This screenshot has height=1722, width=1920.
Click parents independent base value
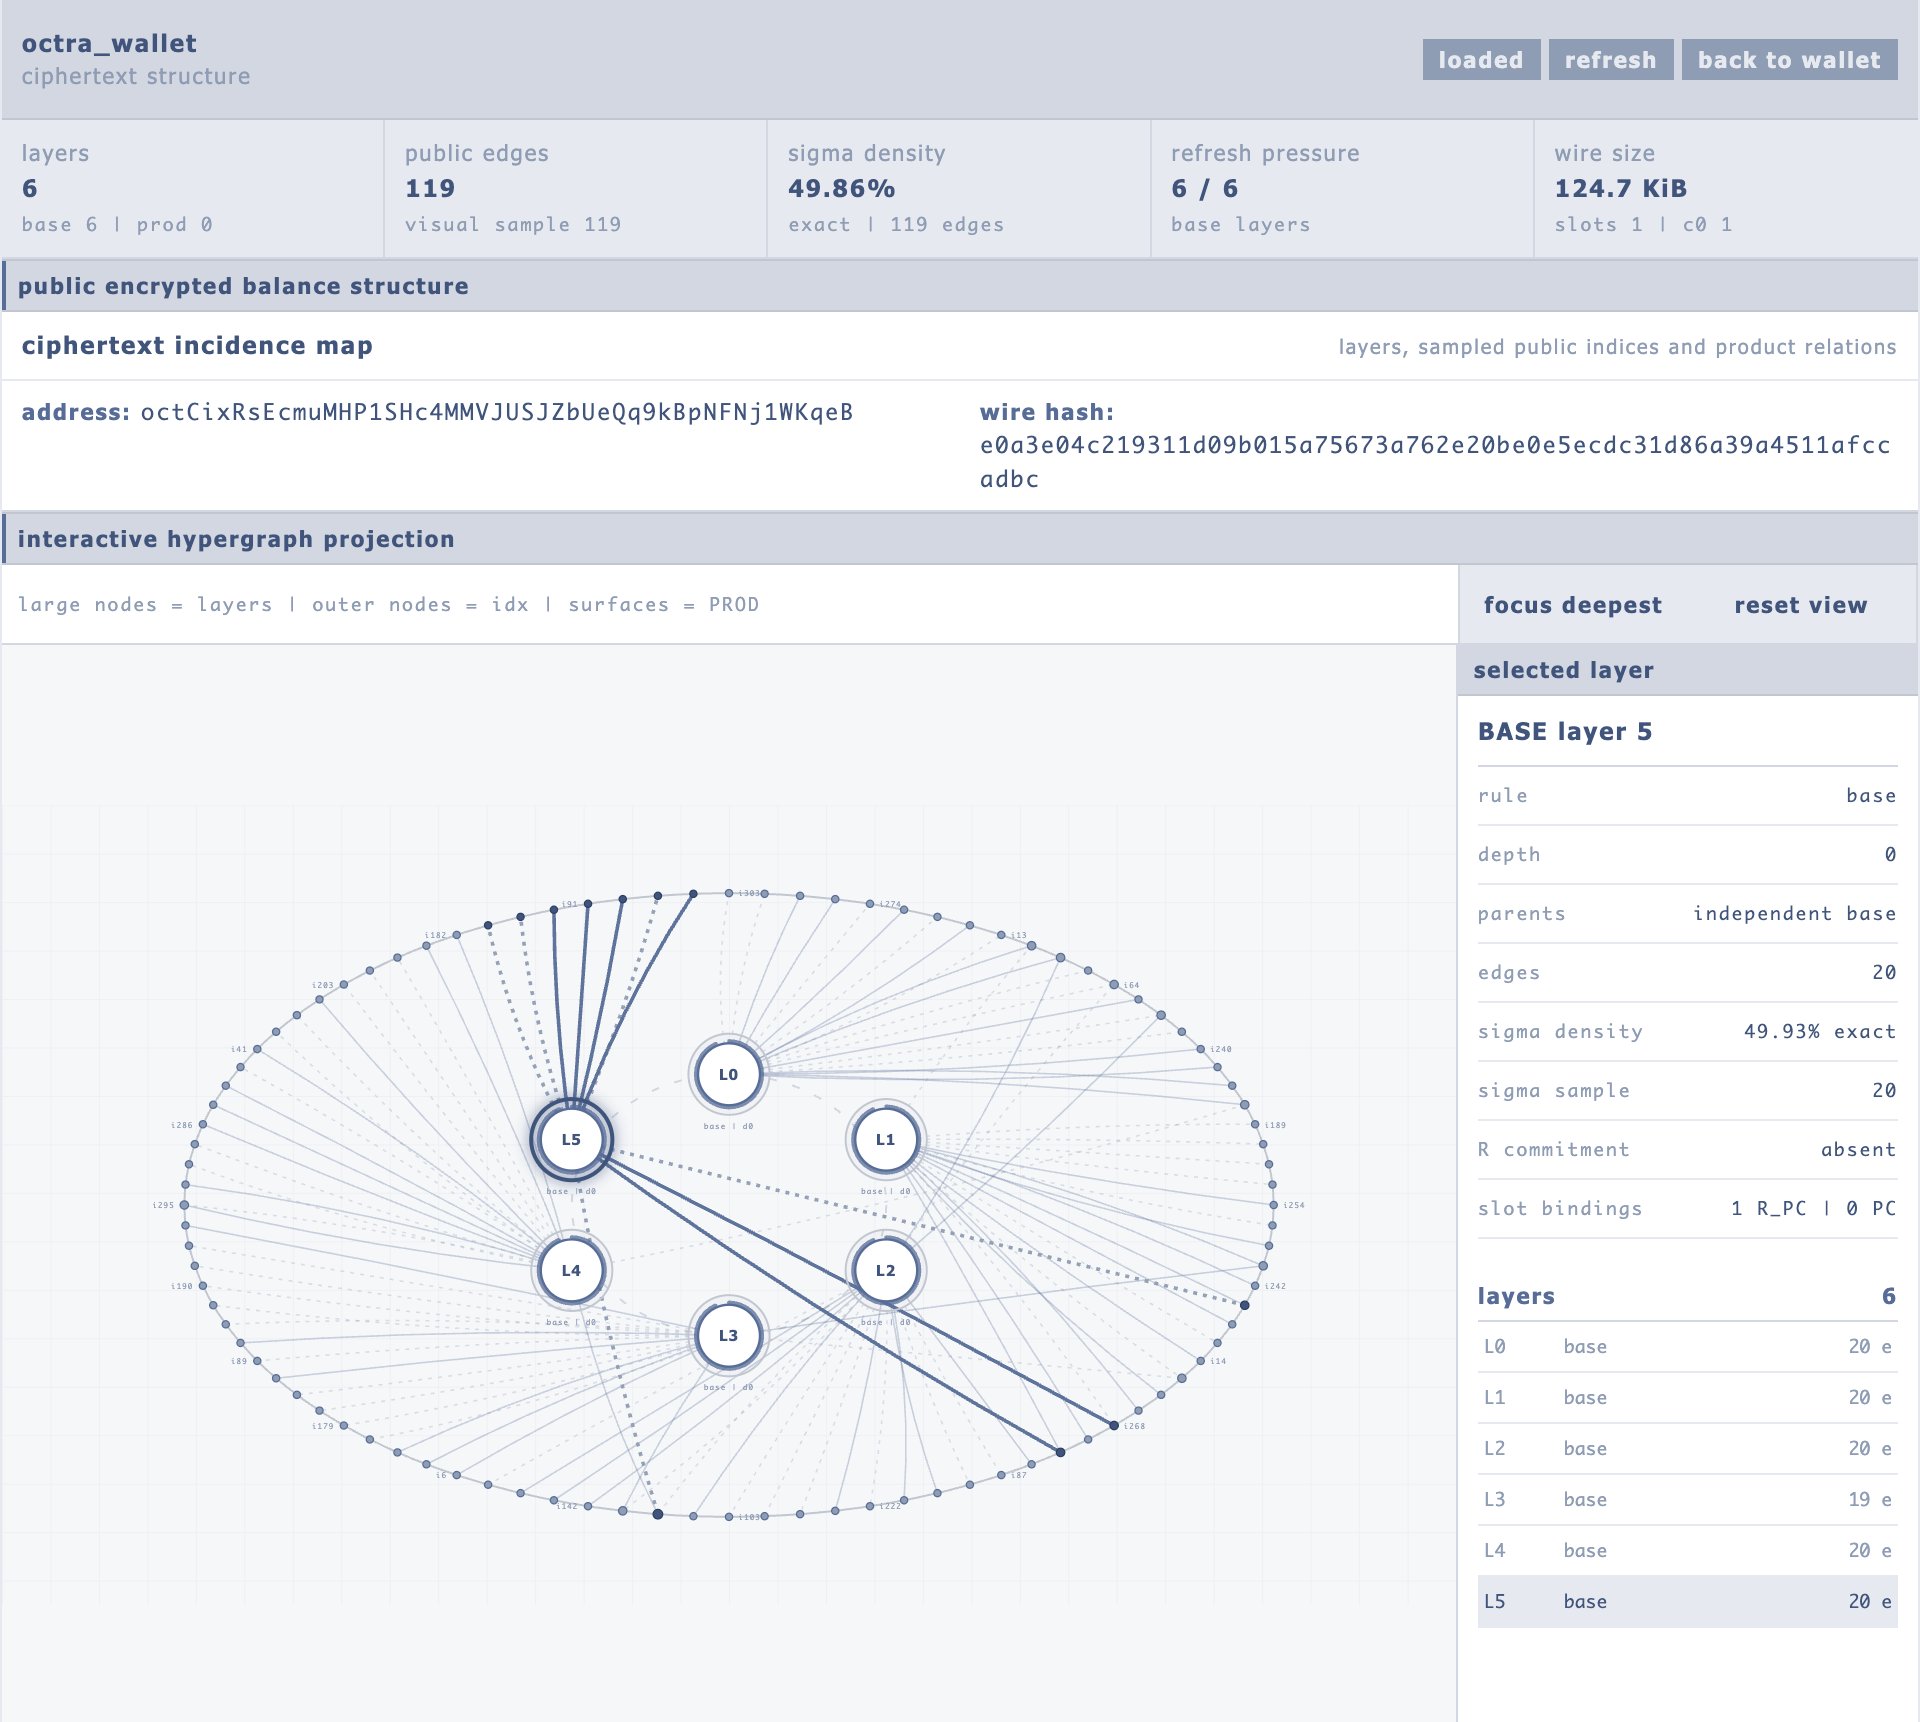click(1794, 914)
